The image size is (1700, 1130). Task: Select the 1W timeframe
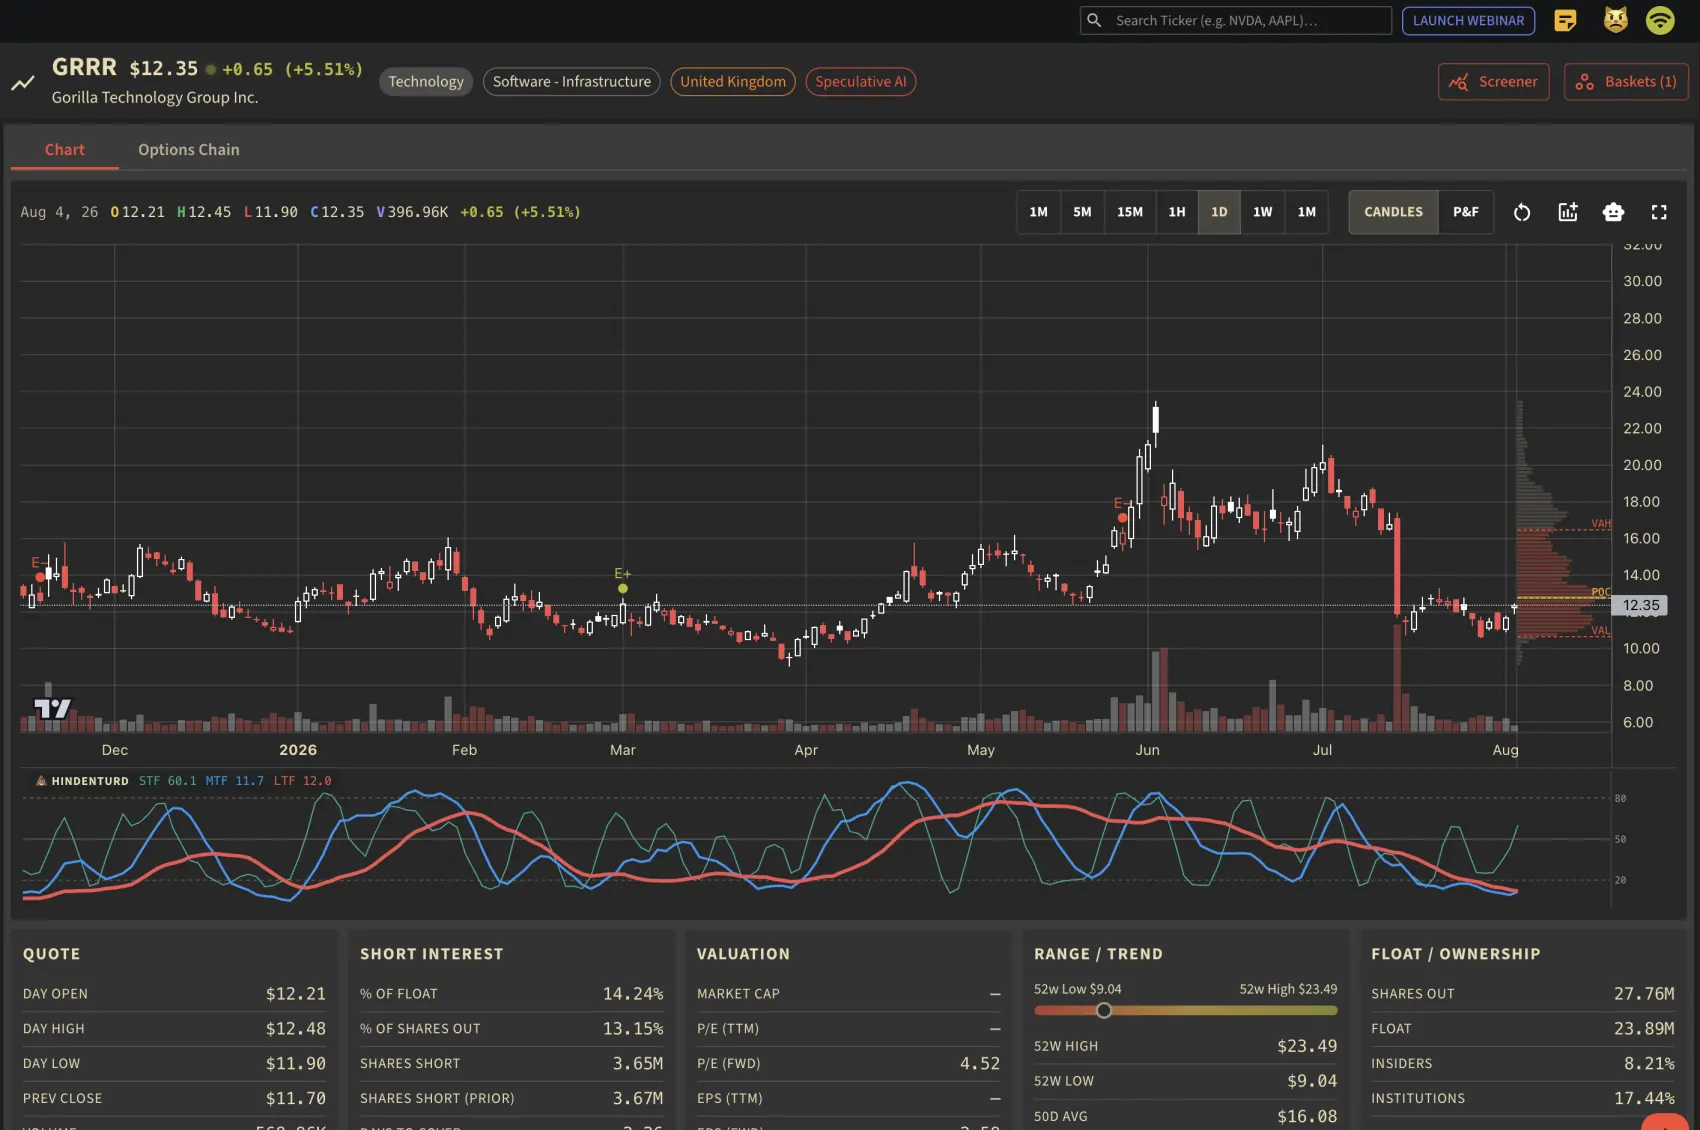(x=1262, y=212)
